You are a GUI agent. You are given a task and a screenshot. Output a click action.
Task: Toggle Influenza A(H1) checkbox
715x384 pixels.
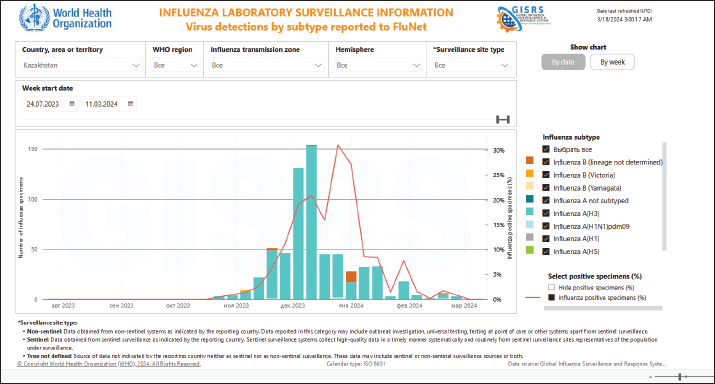pyautogui.click(x=546, y=238)
